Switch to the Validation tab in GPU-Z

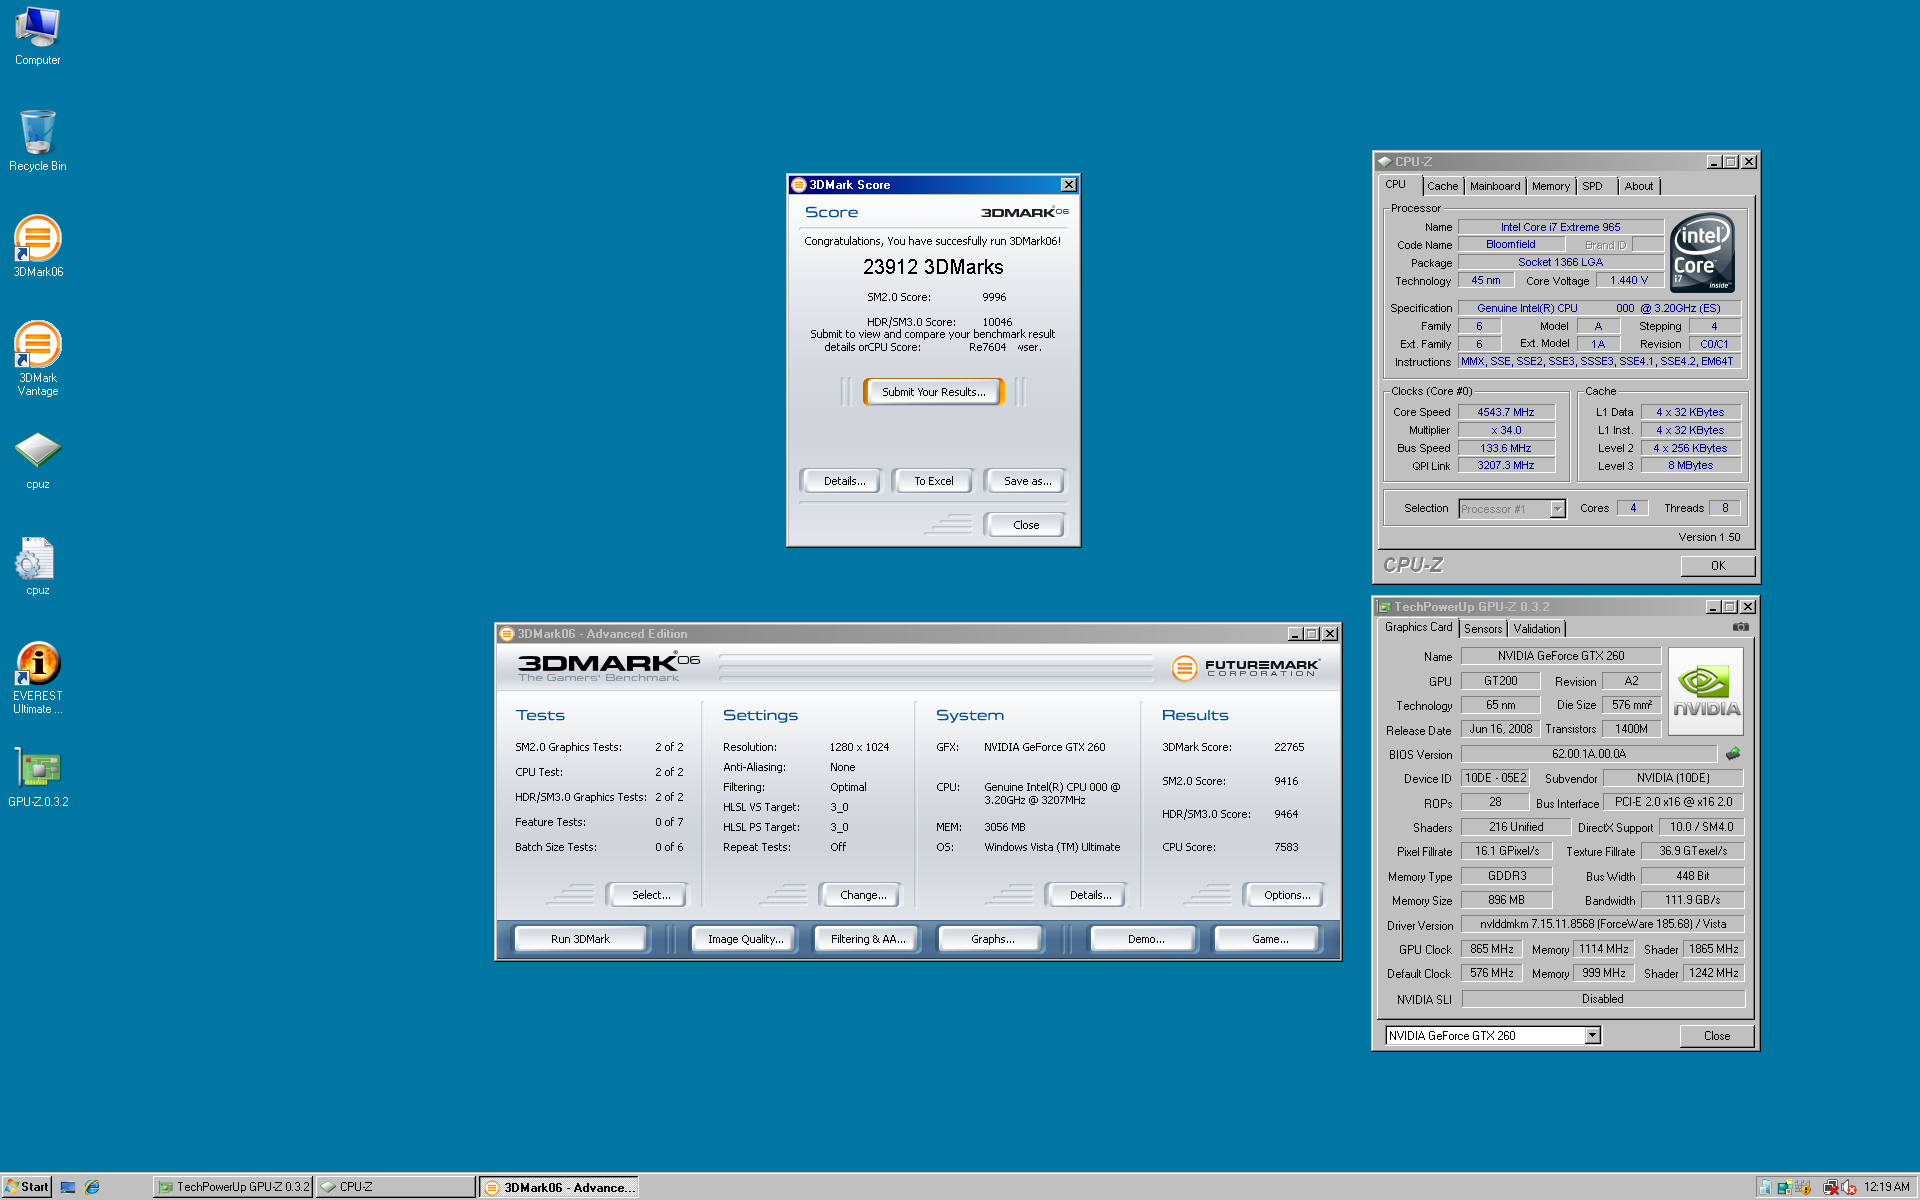tap(1536, 629)
